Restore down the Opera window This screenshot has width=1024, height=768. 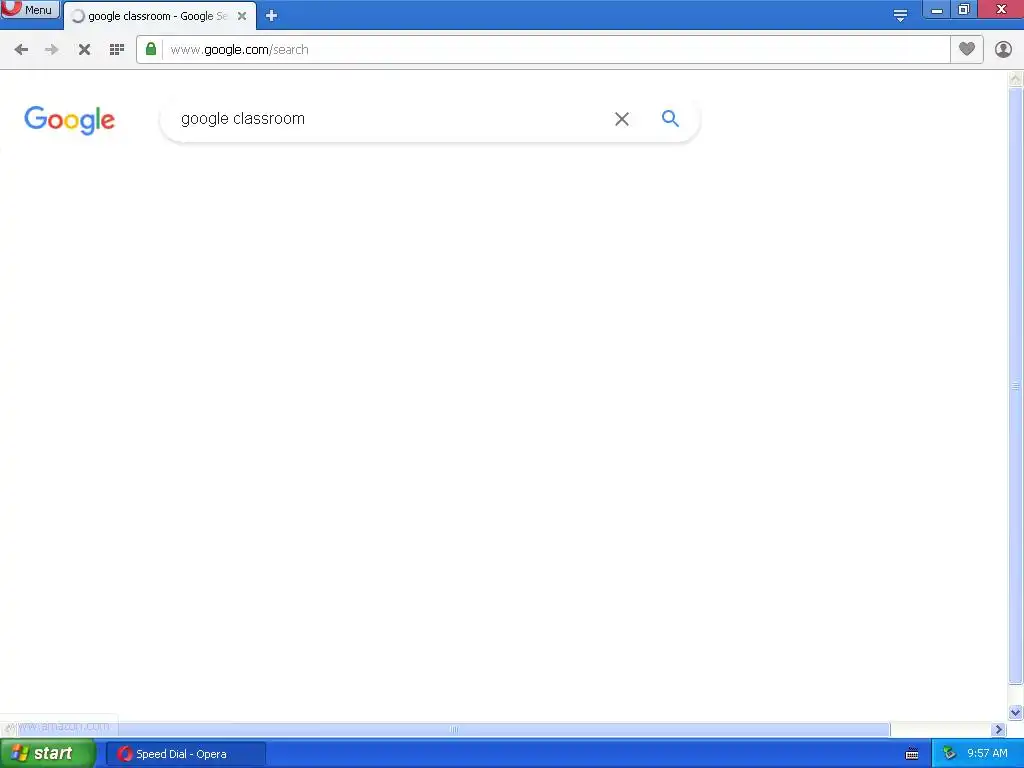(963, 9)
